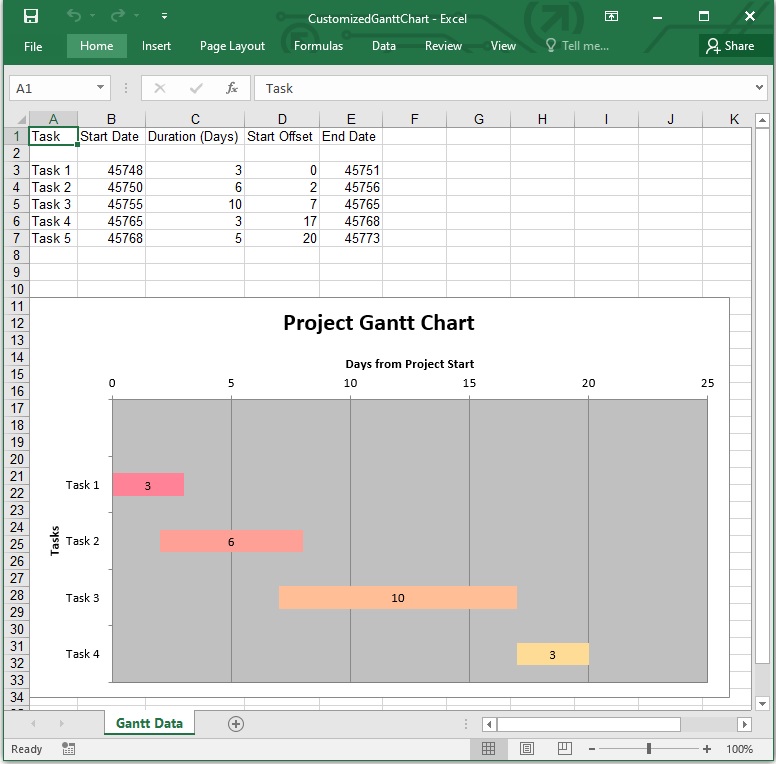Select the Gantt Data sheet tab
776x764 pixels.
point(149,723)
